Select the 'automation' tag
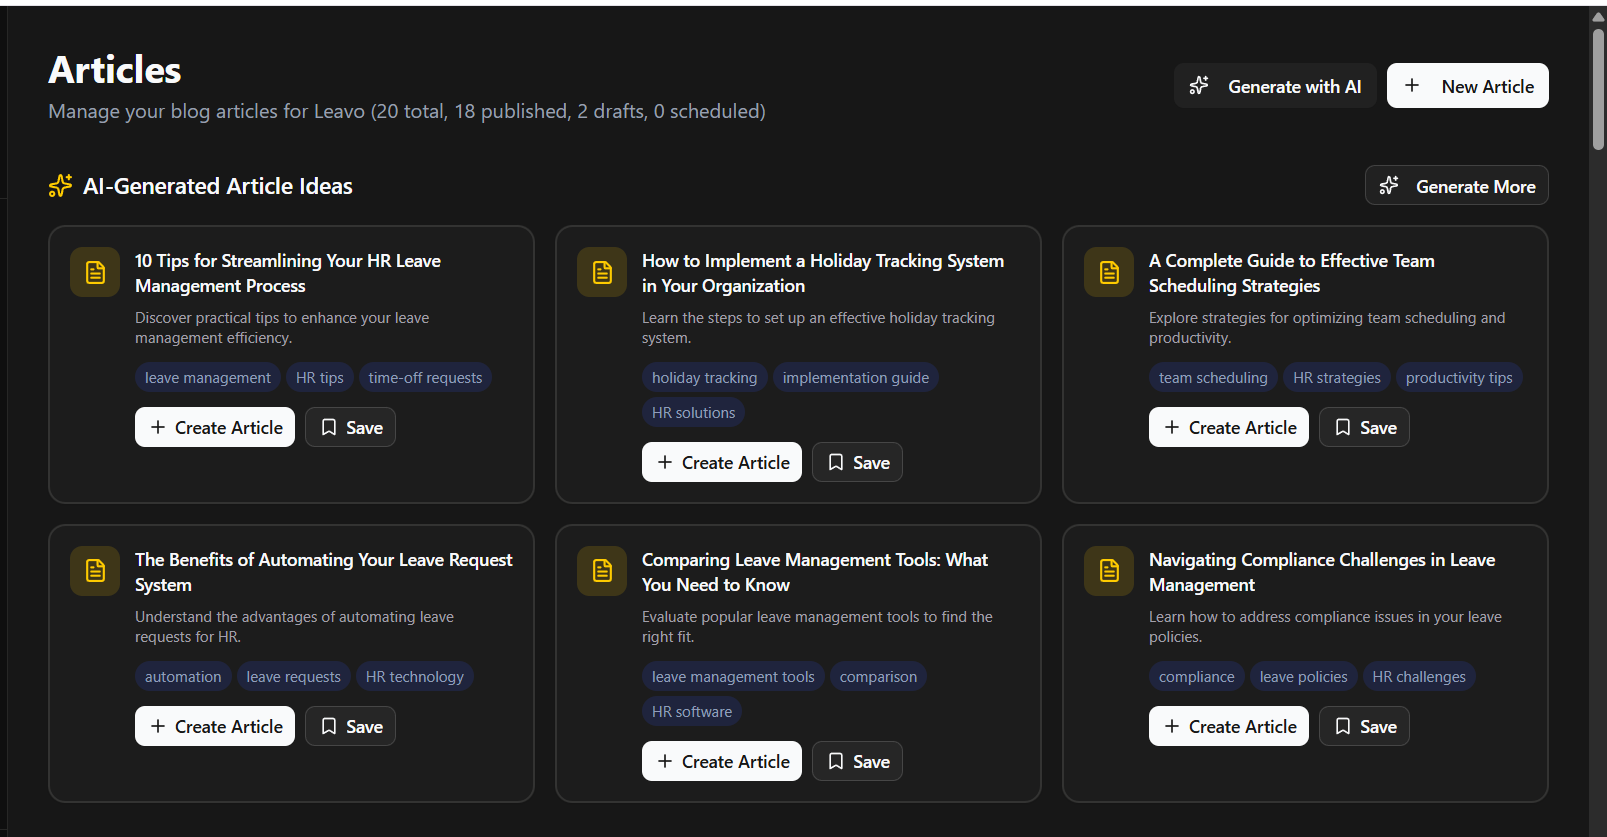This screenshot has height=837, width=1607. [183, 676]
